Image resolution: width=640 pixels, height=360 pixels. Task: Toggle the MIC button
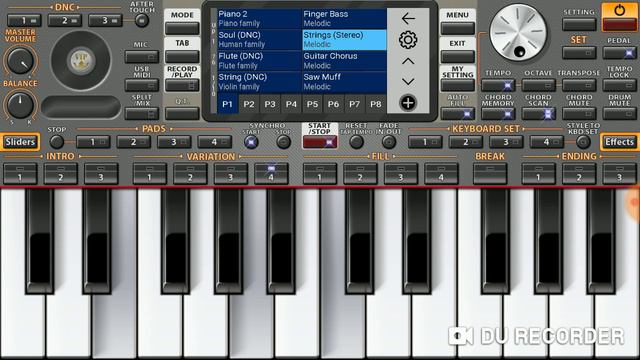[x=142, y=56]
